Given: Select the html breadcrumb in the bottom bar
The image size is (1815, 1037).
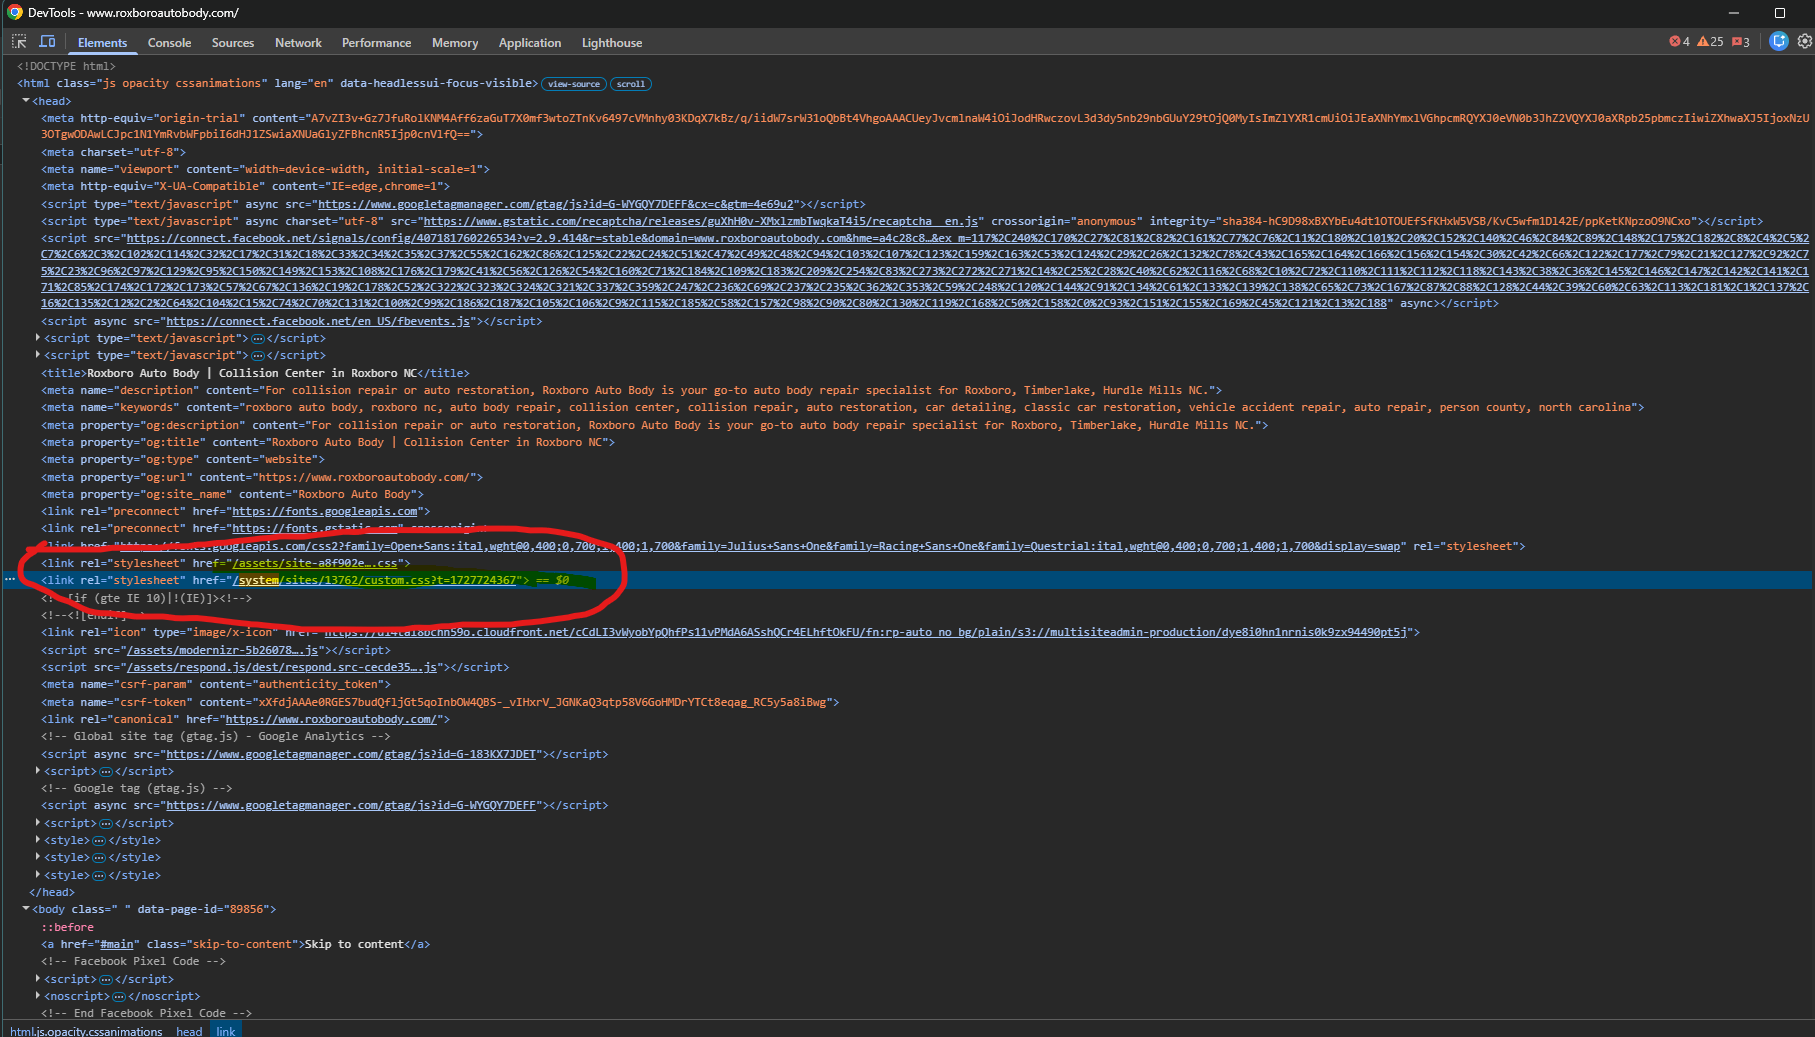Looking at the screenshot, I should 86,1031.
